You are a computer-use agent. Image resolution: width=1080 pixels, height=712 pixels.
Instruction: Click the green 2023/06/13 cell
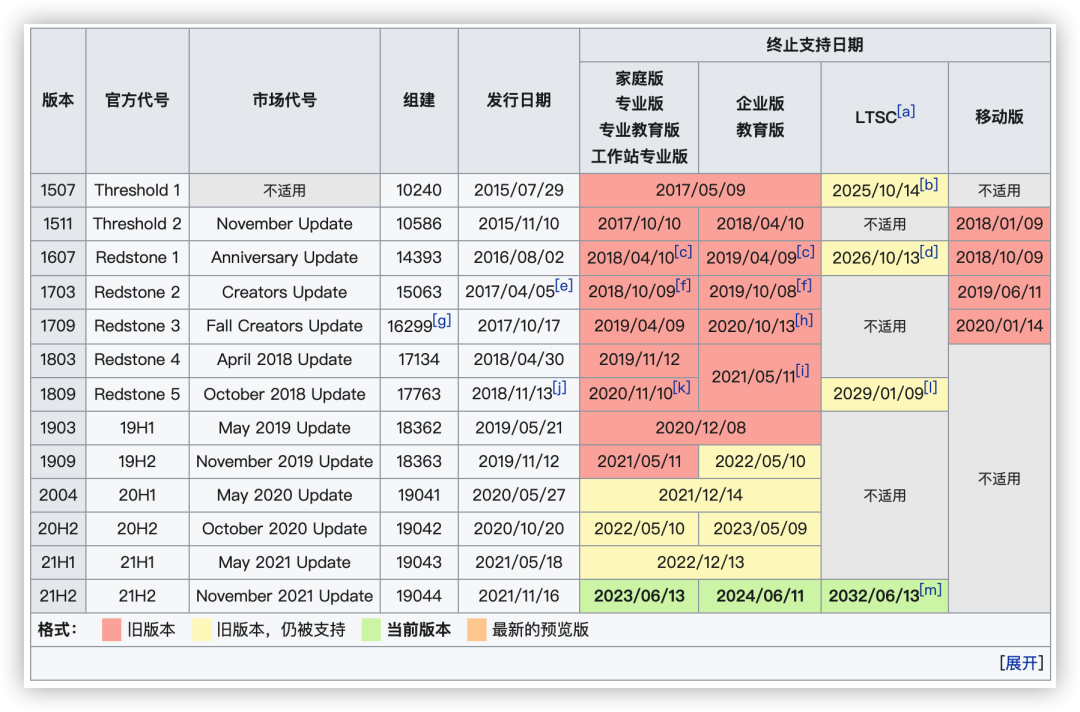click(x=639, y=596)
